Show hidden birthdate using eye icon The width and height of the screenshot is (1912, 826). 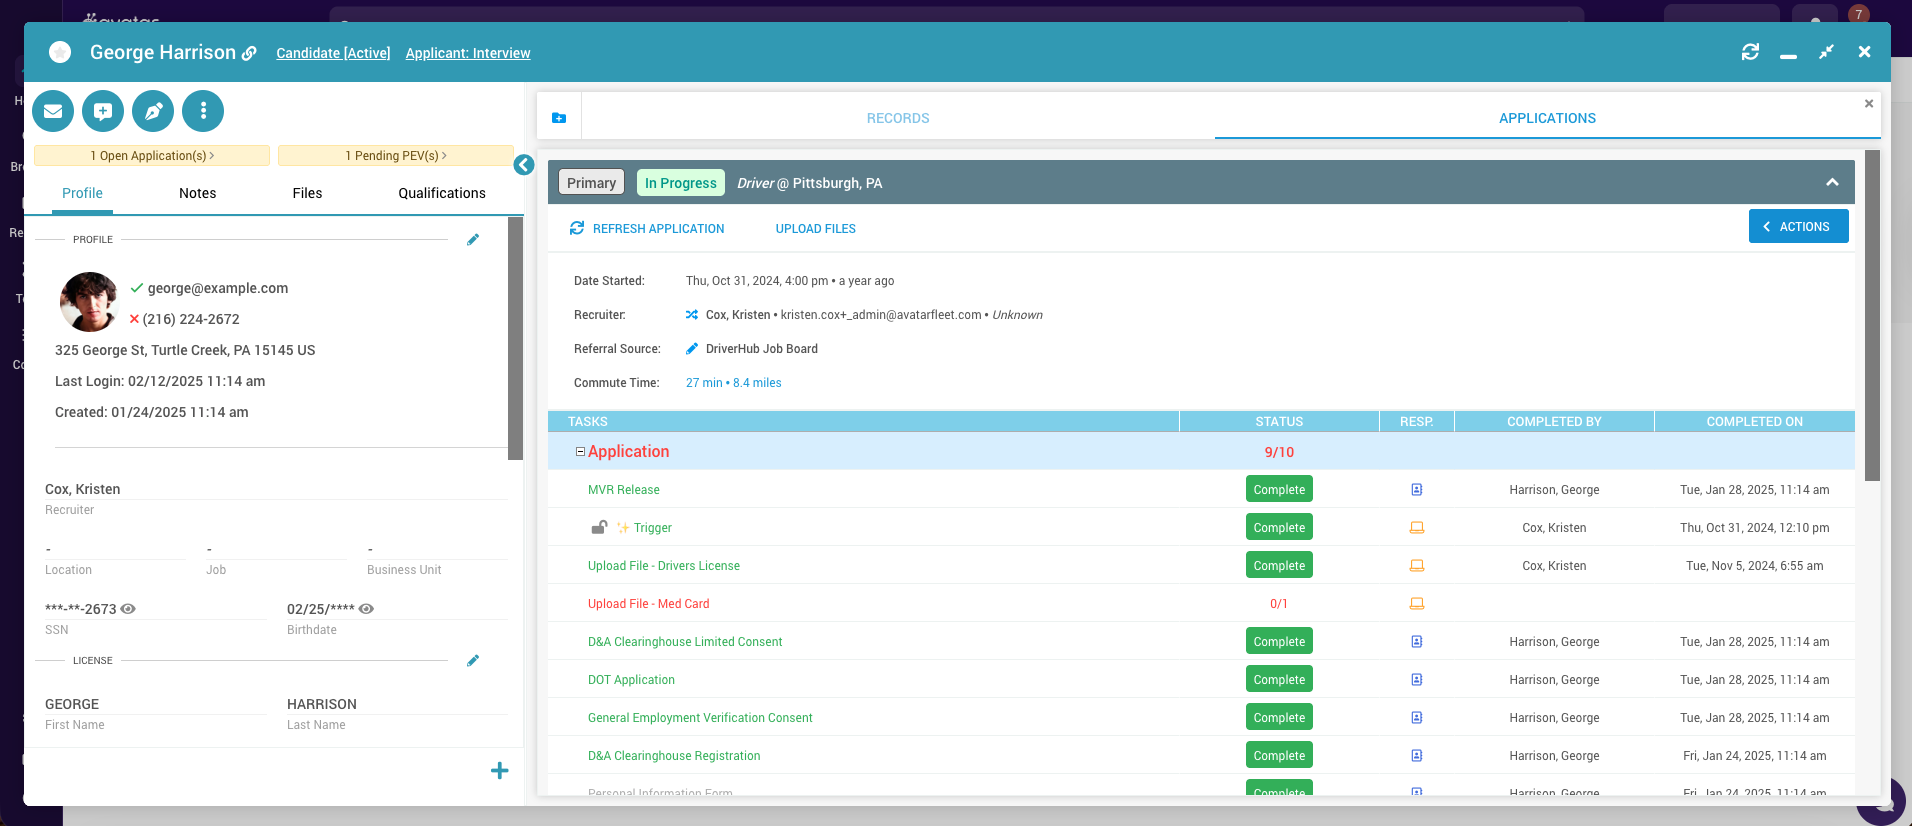click(x=366, y=609)
